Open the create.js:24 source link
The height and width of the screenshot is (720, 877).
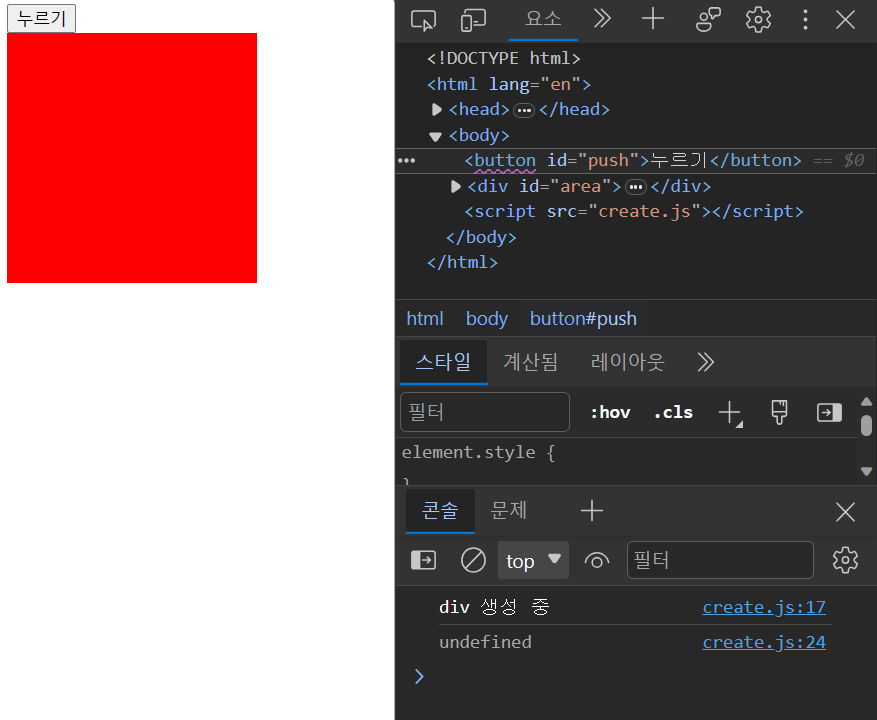click(764, 643)
